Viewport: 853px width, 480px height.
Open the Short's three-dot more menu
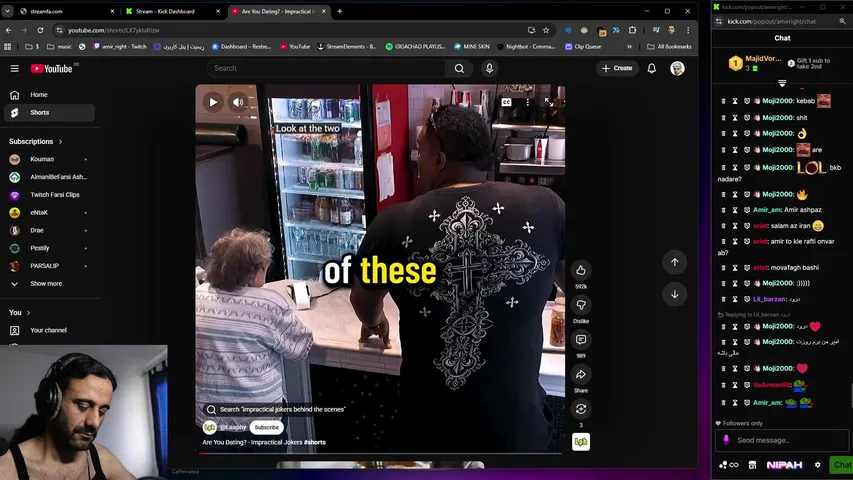pos(528,102)
